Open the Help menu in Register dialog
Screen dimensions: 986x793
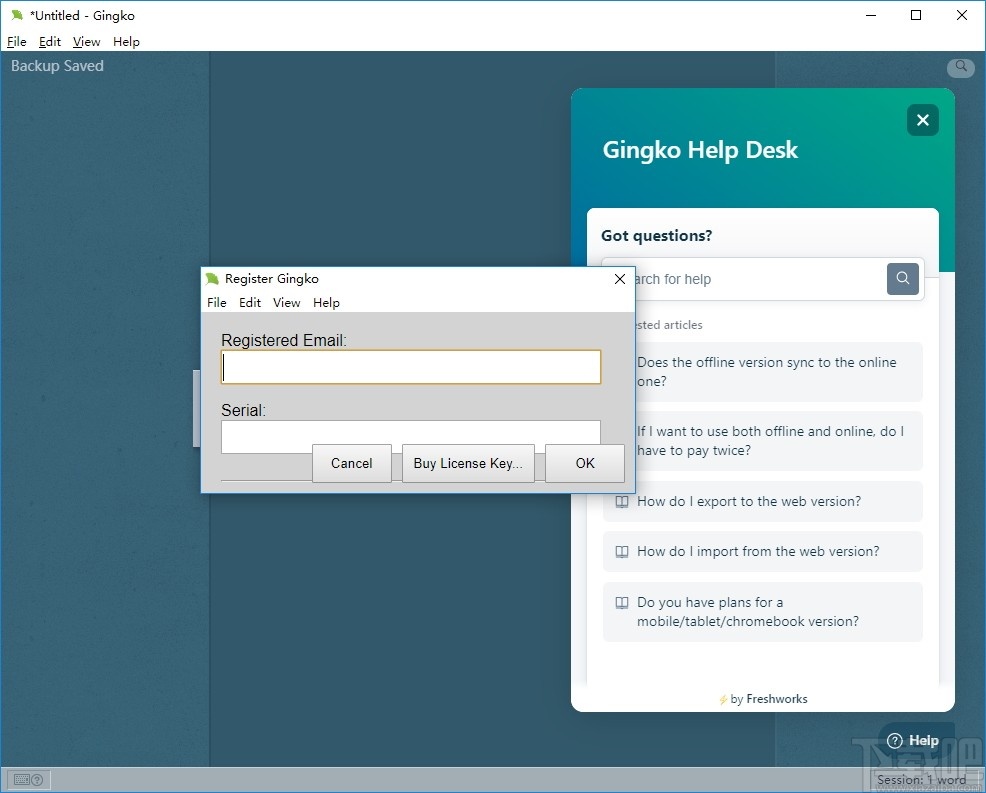(x=326, y=303)
